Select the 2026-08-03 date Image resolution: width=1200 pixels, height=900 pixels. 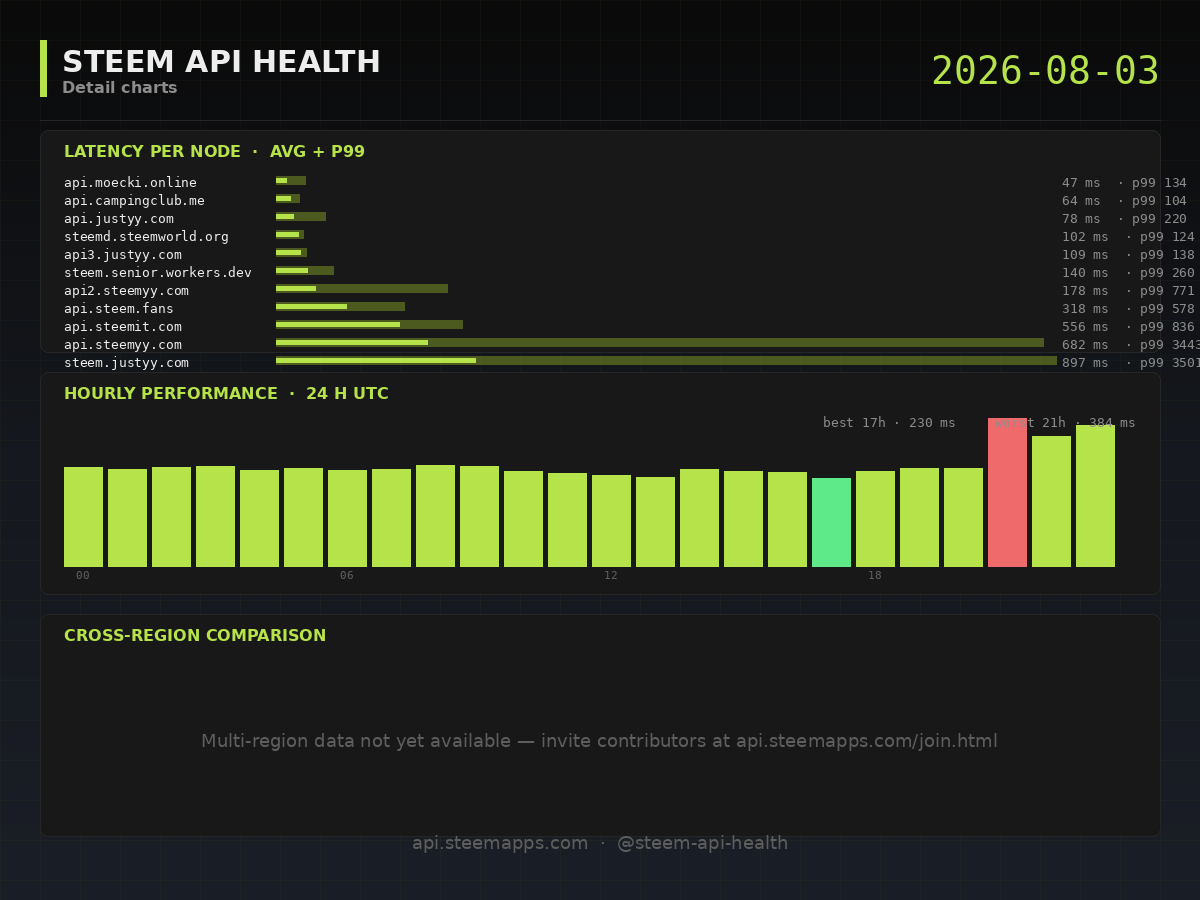coord(1045,71)
